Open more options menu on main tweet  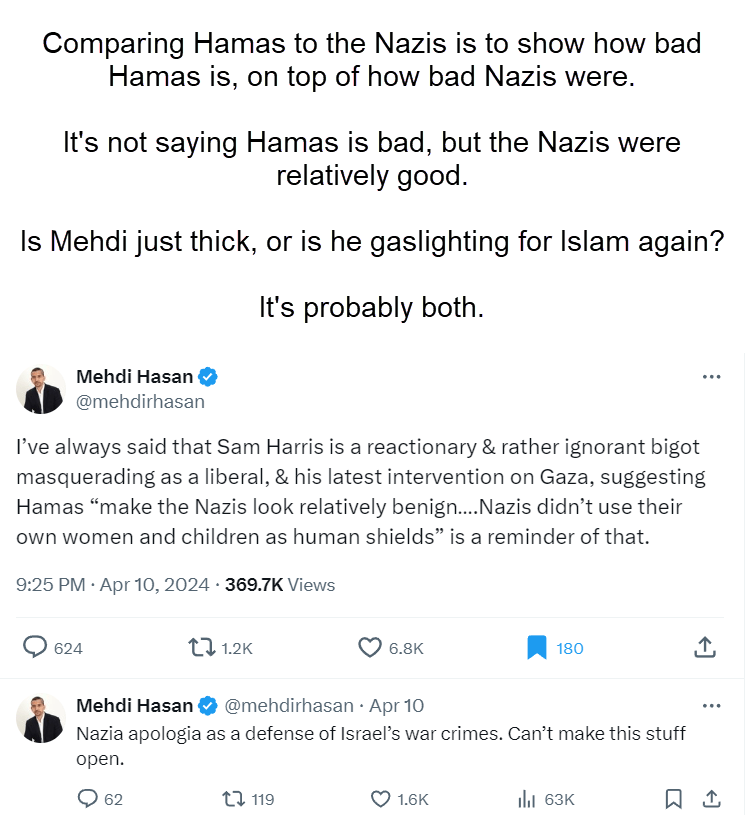coord(711,377)
